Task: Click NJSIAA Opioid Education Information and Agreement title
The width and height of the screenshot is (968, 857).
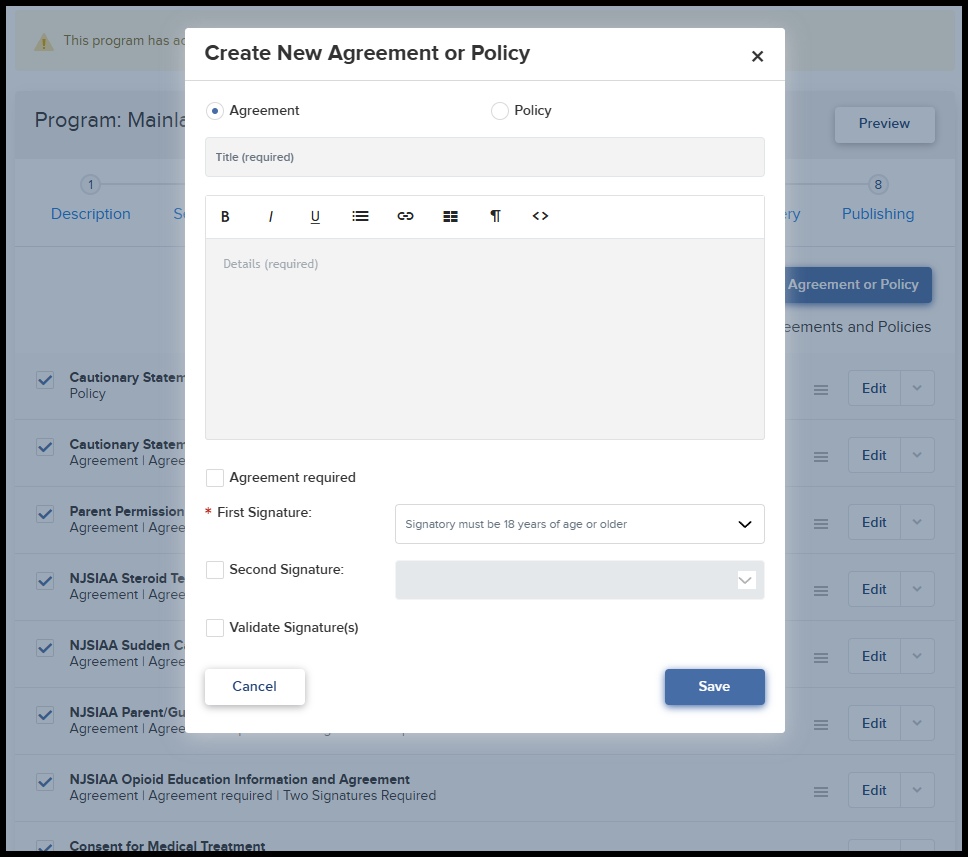Action: [x=240, y=780]
